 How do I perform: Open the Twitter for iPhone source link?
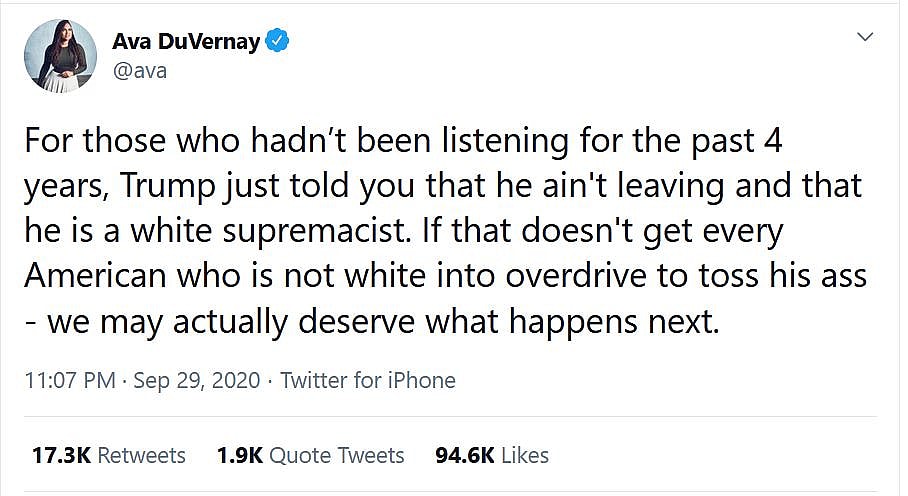368,380
